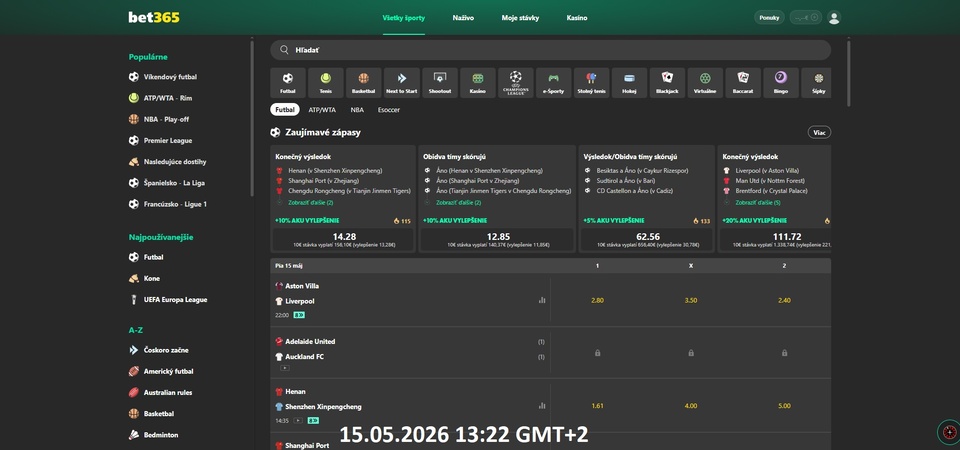Open the Shootout tile
This screenshot has width=960, height=450.
tap(440, 83)
